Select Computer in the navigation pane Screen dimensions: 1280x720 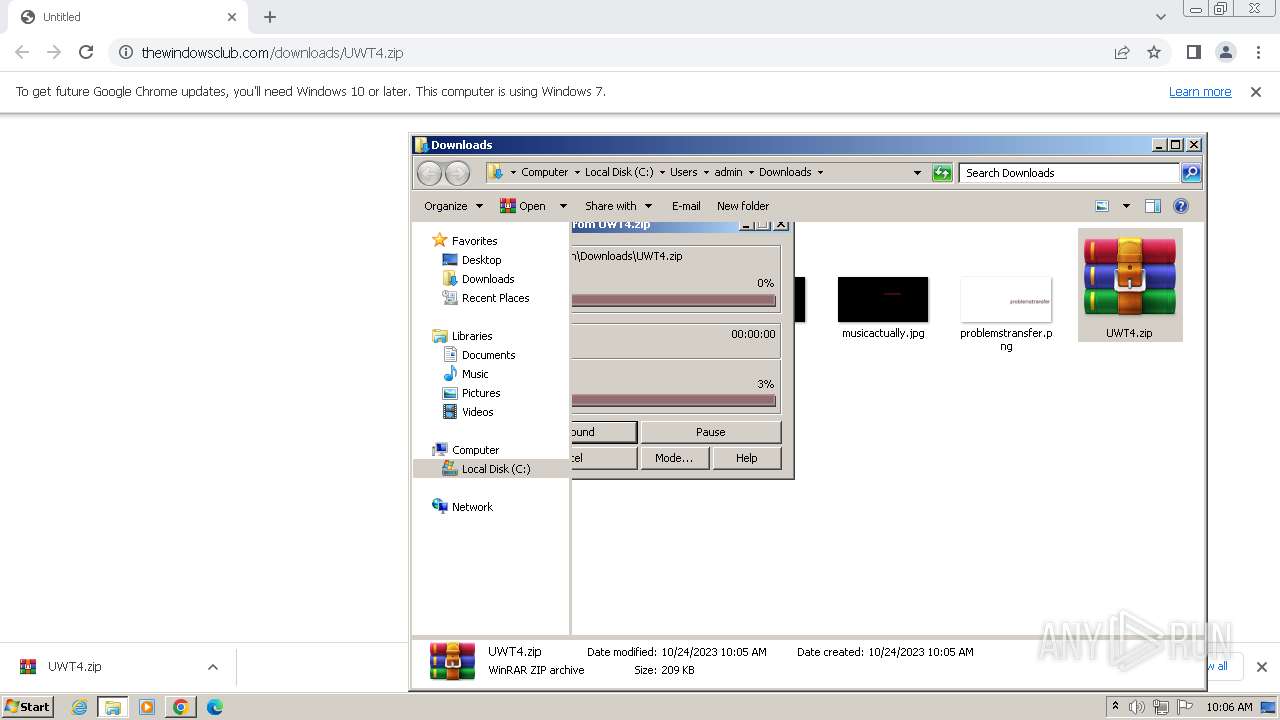tap(475, 450)
